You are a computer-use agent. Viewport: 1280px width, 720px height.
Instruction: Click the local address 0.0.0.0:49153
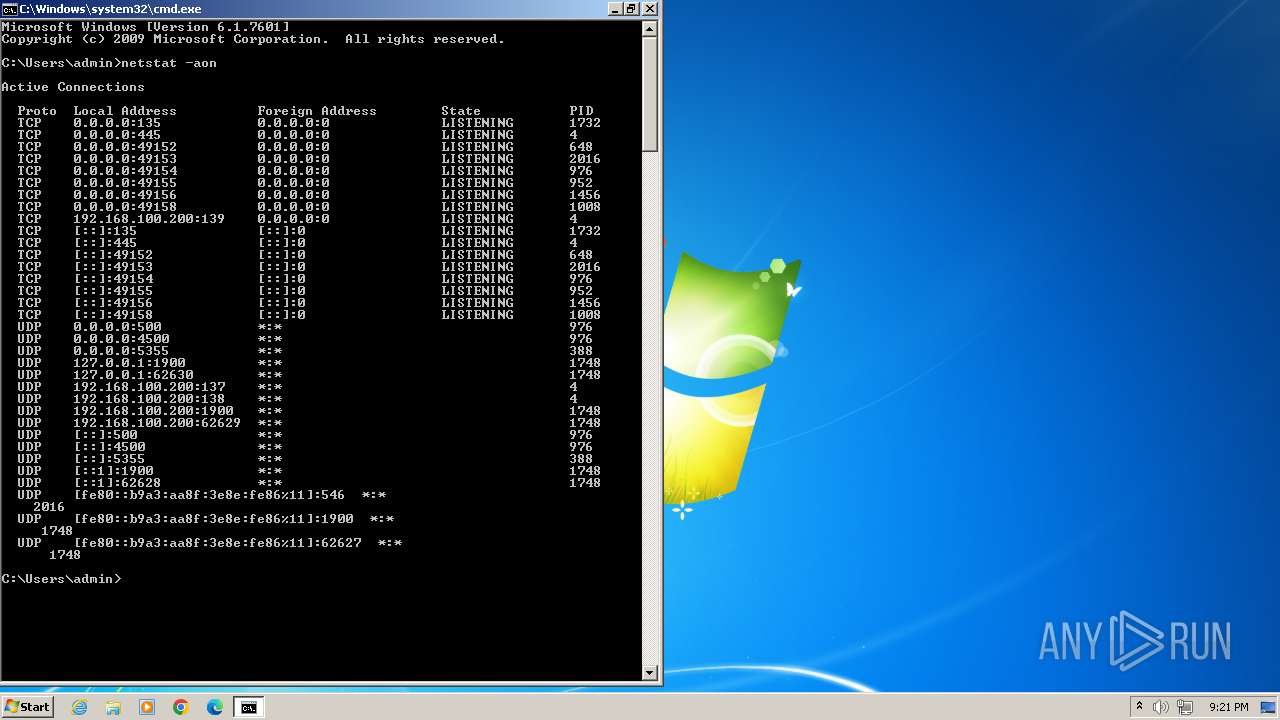[125, 159]
